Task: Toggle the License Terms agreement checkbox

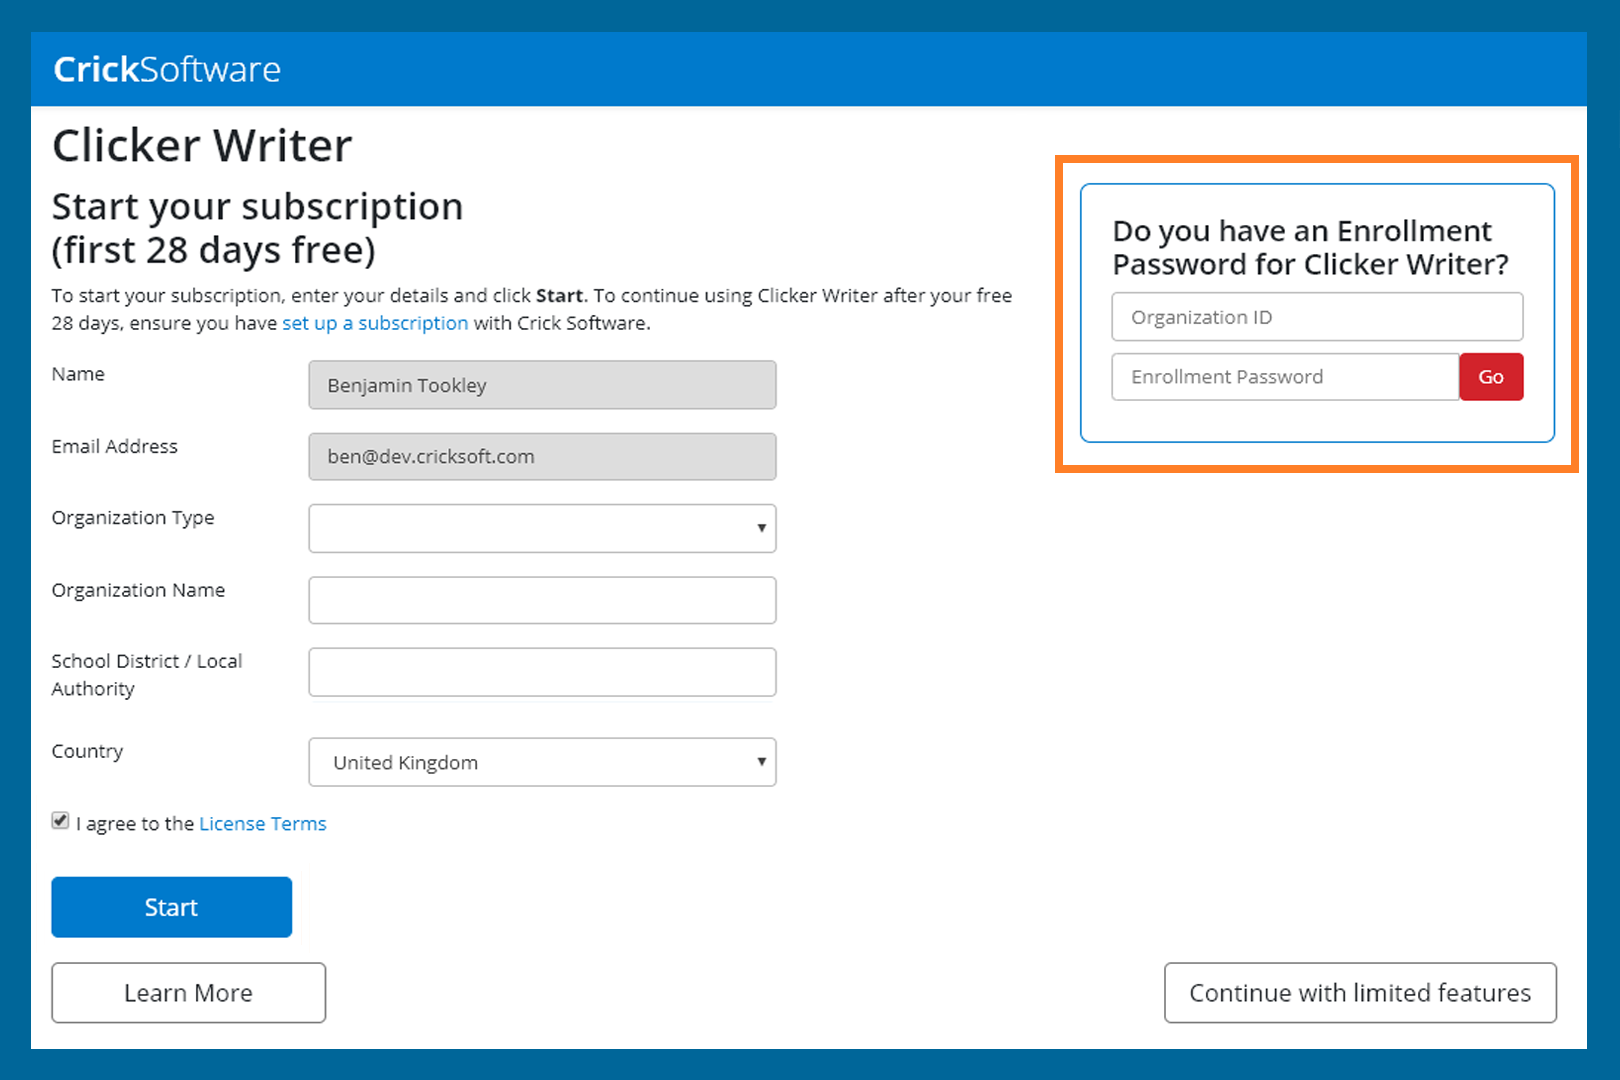Action: click(x=61, y=821)
